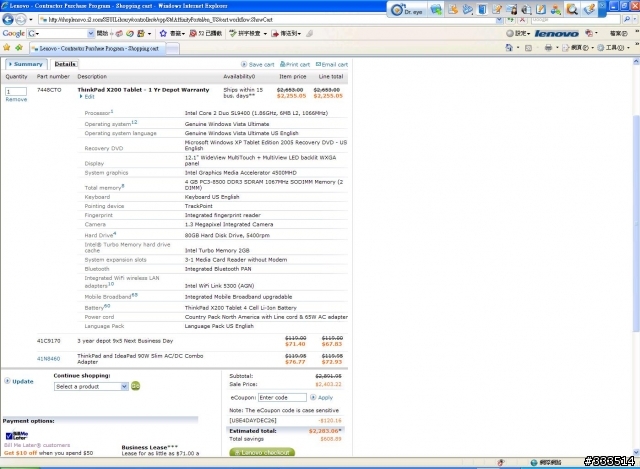Click the Add to Favorites icon
The image size is (640, 469).
coord(19,48)
